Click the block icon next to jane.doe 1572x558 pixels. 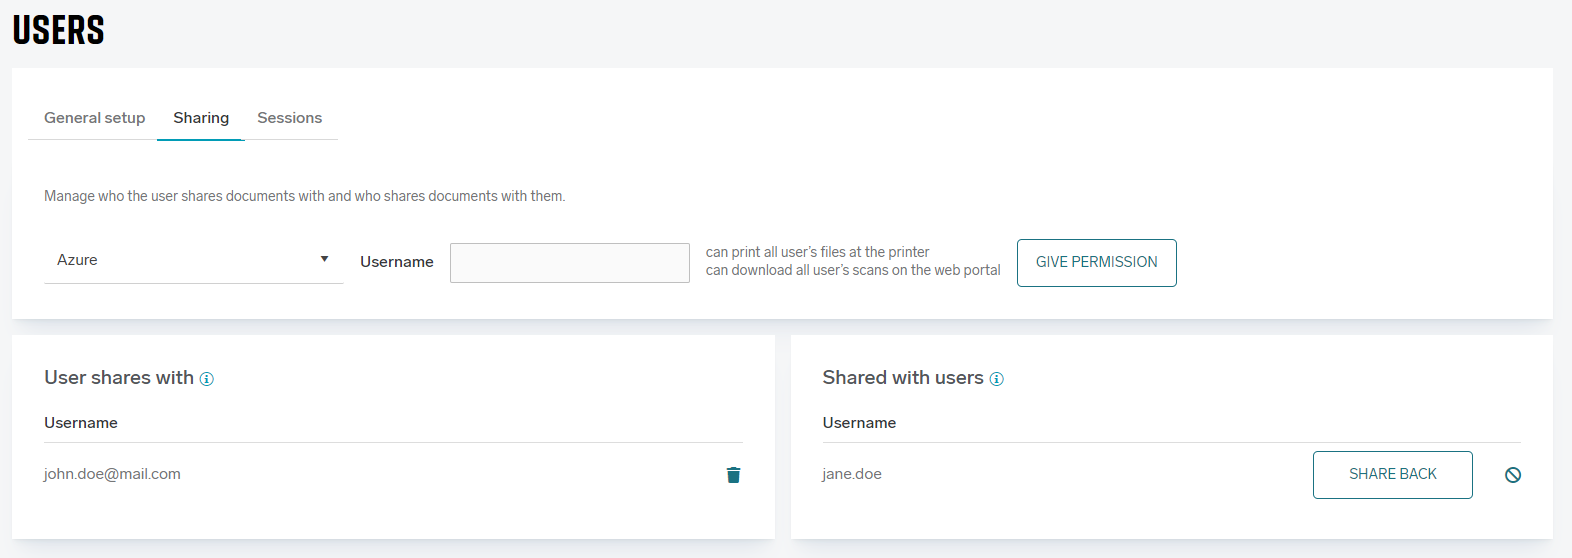click(x=1512, y=475)
